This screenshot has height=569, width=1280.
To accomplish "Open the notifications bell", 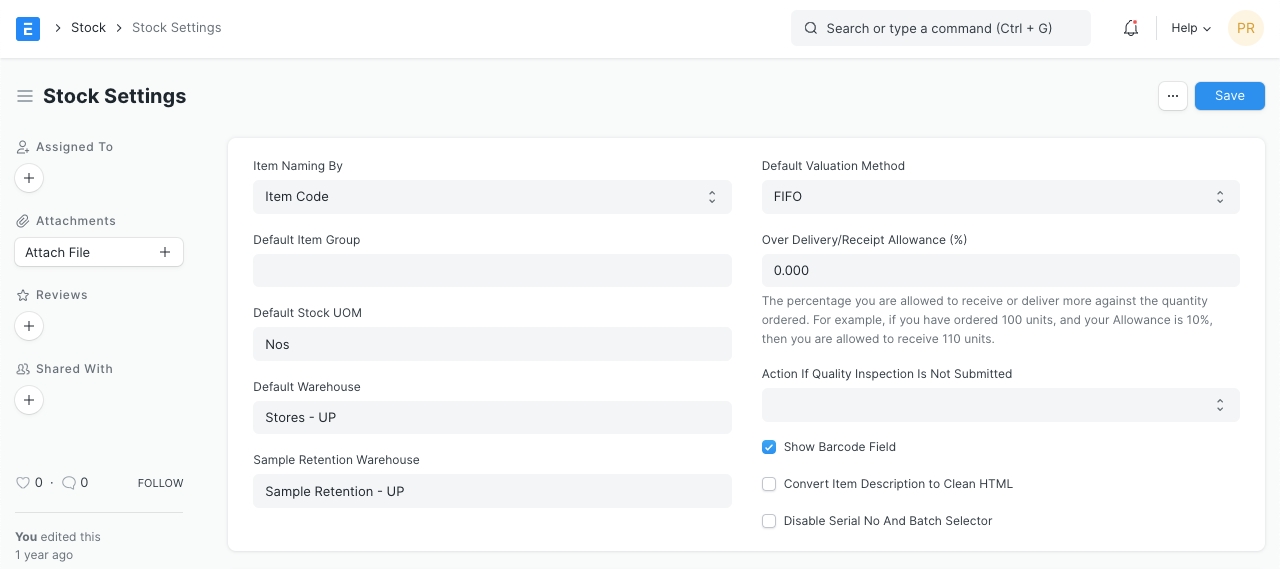I will pyautogui.click(x=1131, y=28).
